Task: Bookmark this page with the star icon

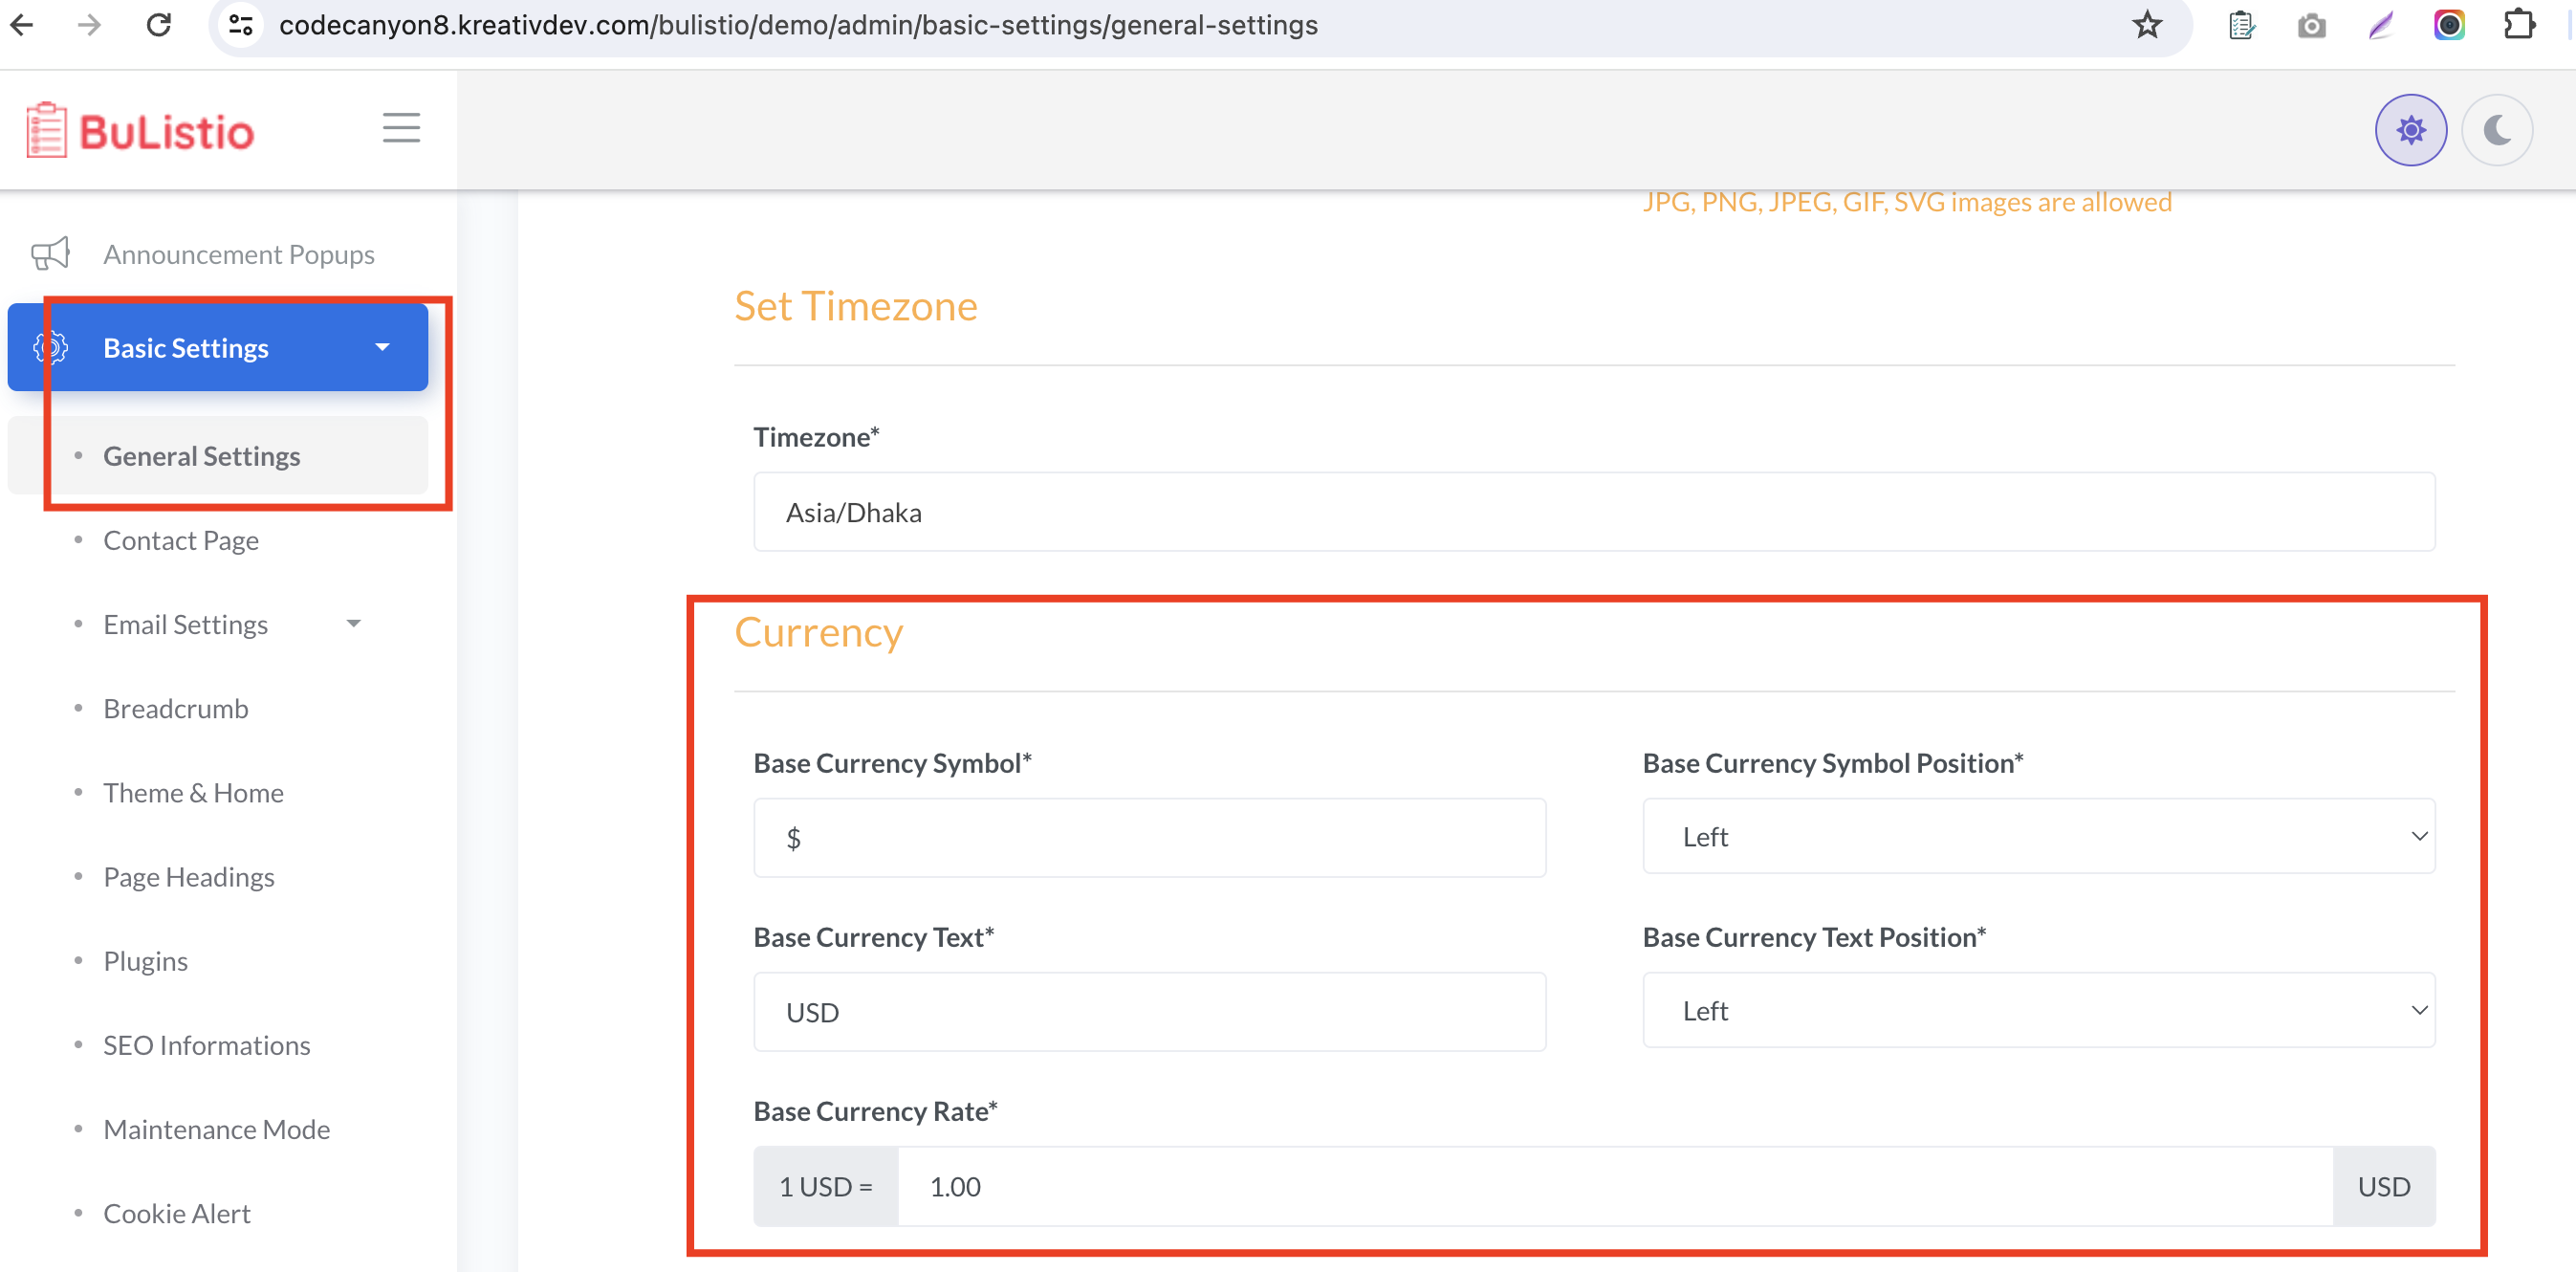Action: pos(2147,25)
